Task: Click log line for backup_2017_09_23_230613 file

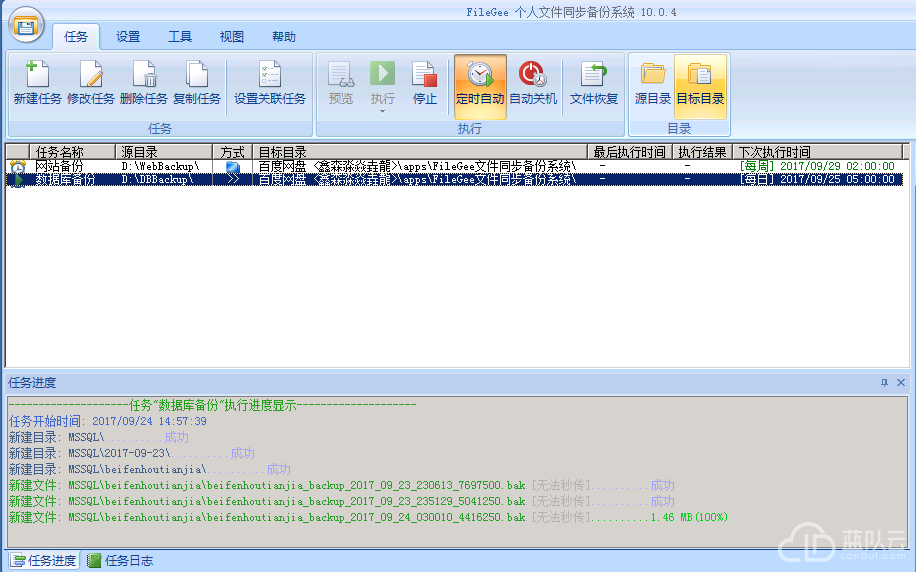Action: pyautogui.click(x=341, y=486)
